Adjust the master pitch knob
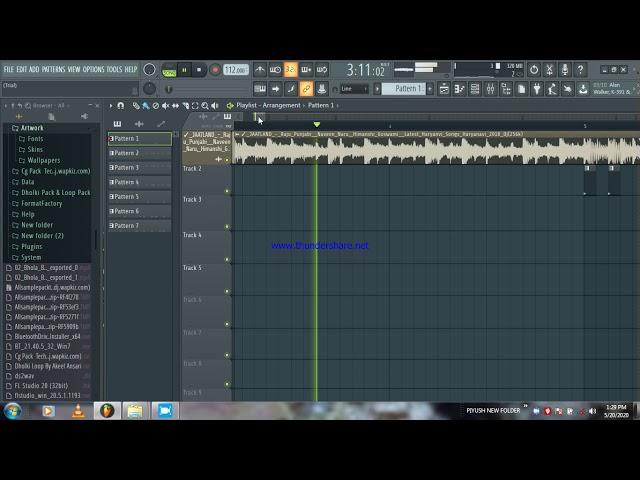Screen dimensions: 640x480 tap(149, 89)
